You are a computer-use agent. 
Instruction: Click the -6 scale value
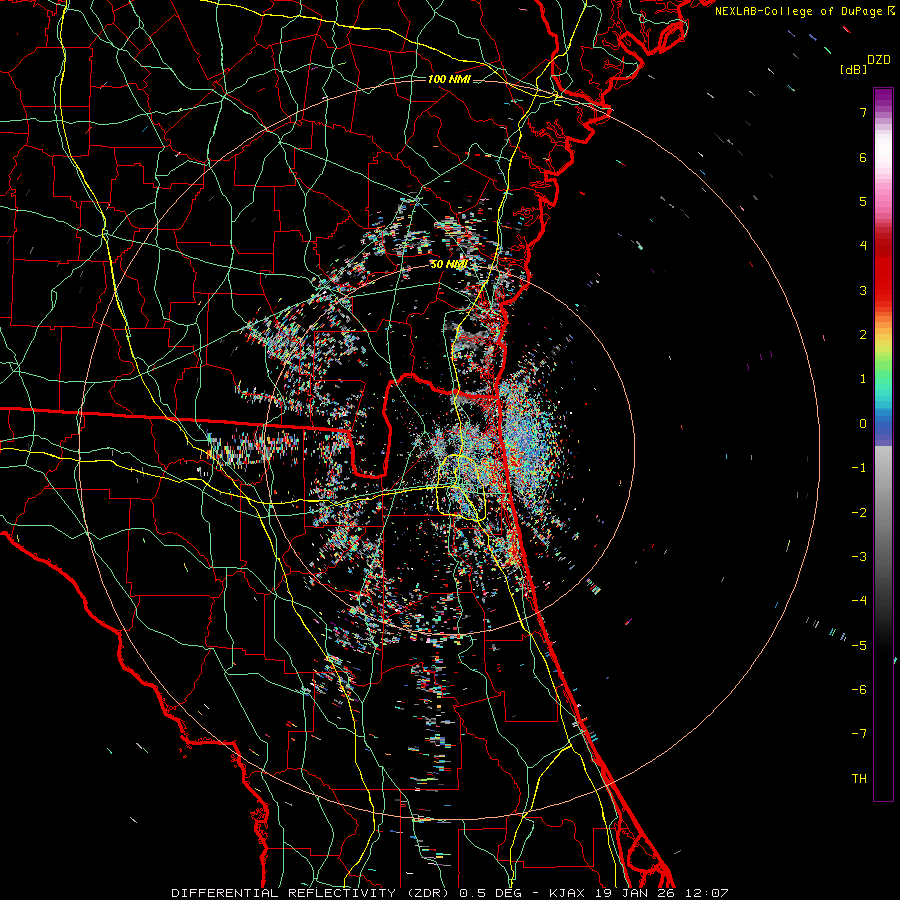(859, 689)
